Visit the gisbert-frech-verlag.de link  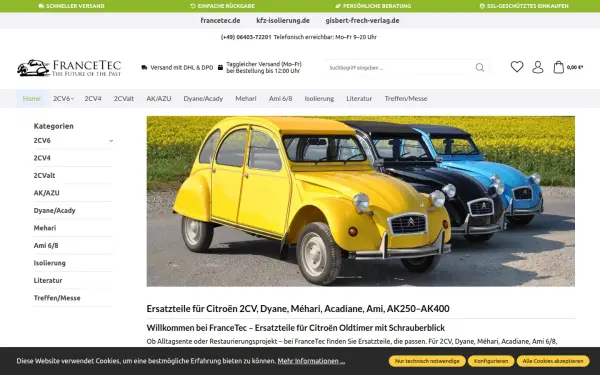[362, 21]
